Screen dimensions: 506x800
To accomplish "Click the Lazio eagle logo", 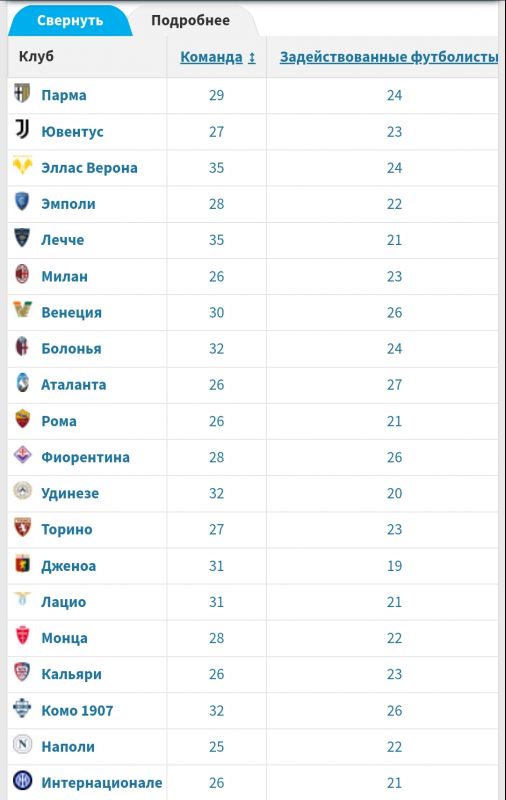I will [22, 598].
